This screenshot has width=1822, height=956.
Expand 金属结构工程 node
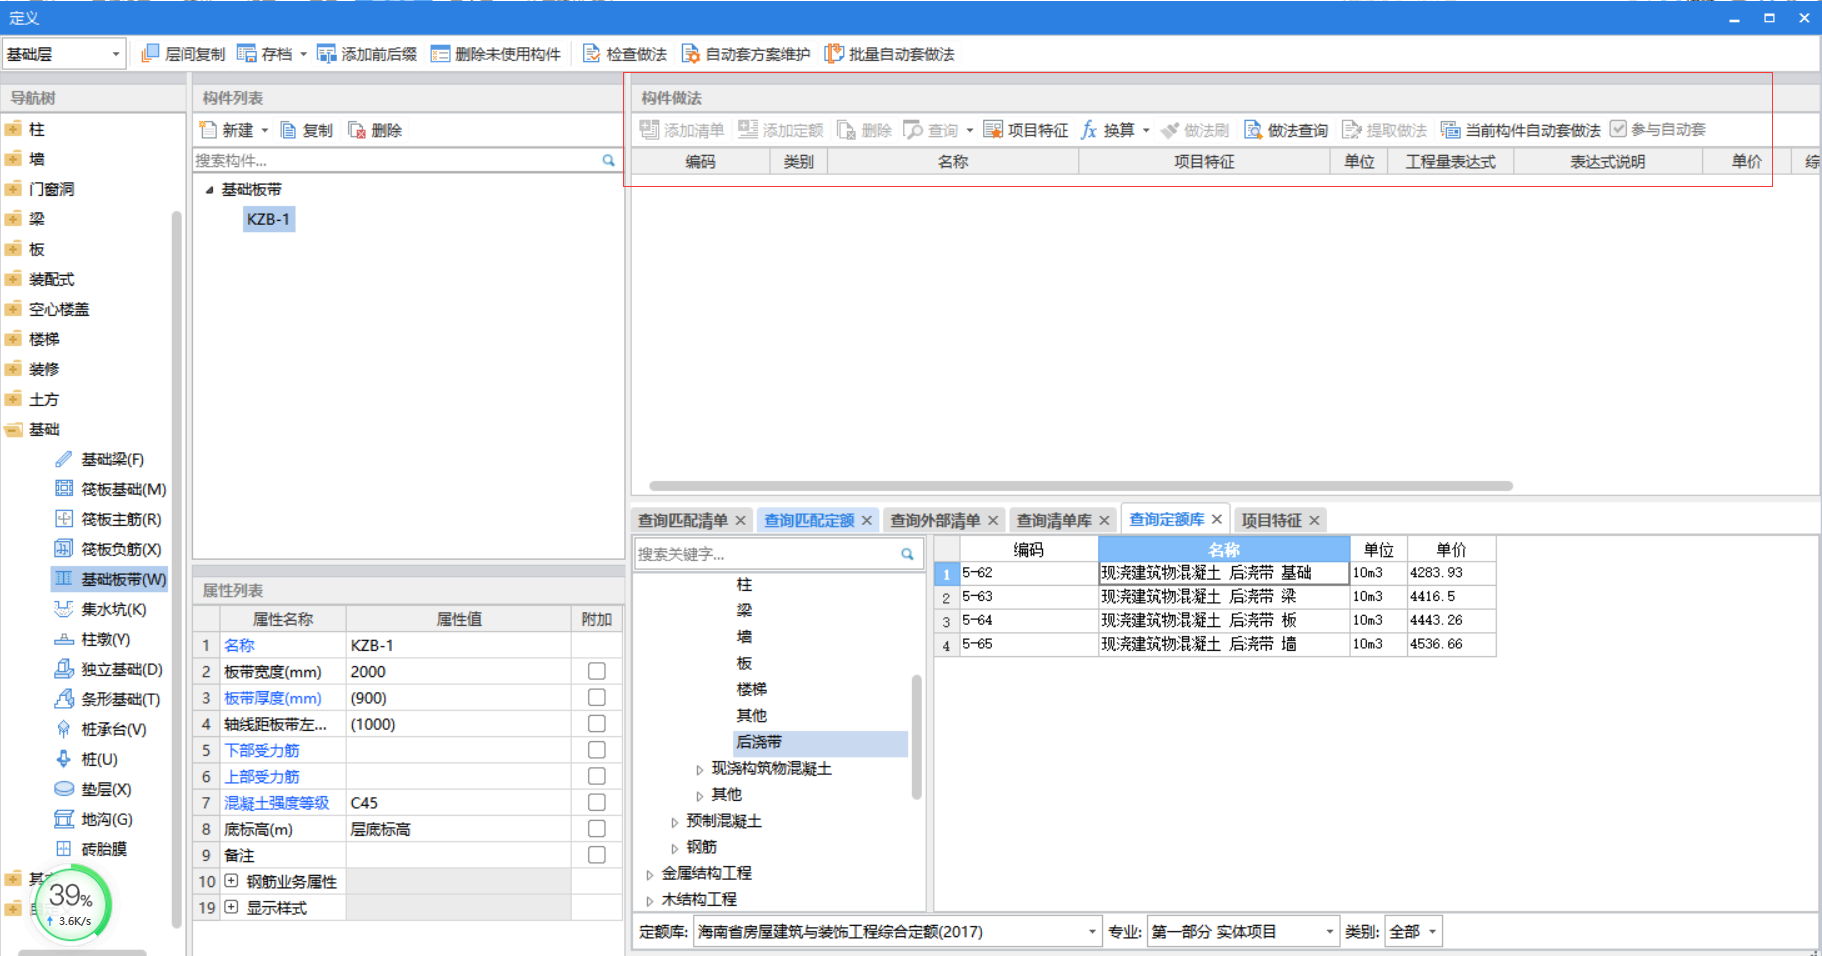click(649, 874)
